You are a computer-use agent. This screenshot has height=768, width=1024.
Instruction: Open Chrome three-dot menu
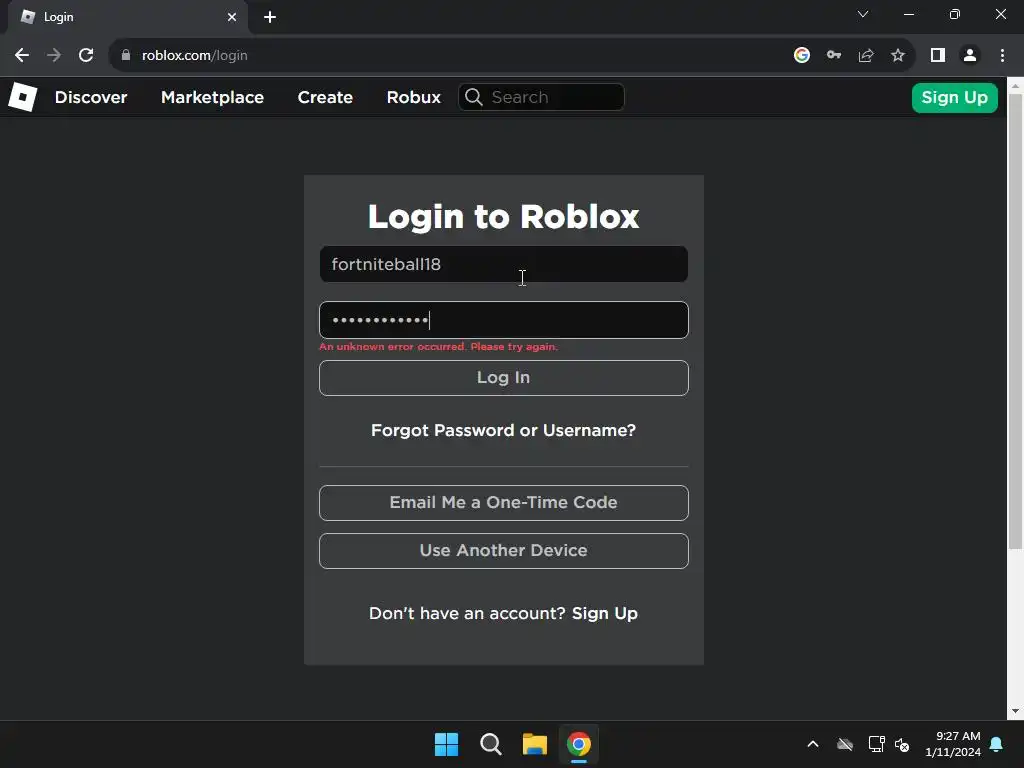click(x=1002, y=56)
